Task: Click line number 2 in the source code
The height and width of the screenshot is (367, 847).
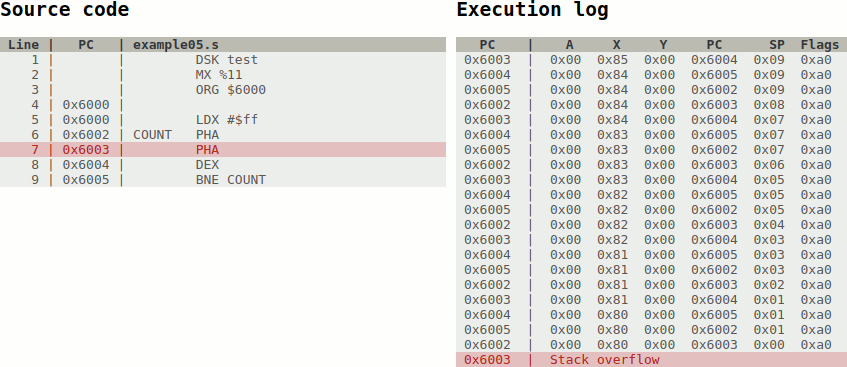Action: pos(35,75)
